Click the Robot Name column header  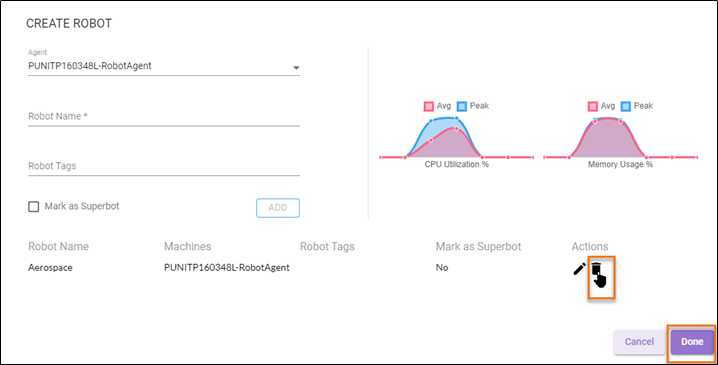59,246
